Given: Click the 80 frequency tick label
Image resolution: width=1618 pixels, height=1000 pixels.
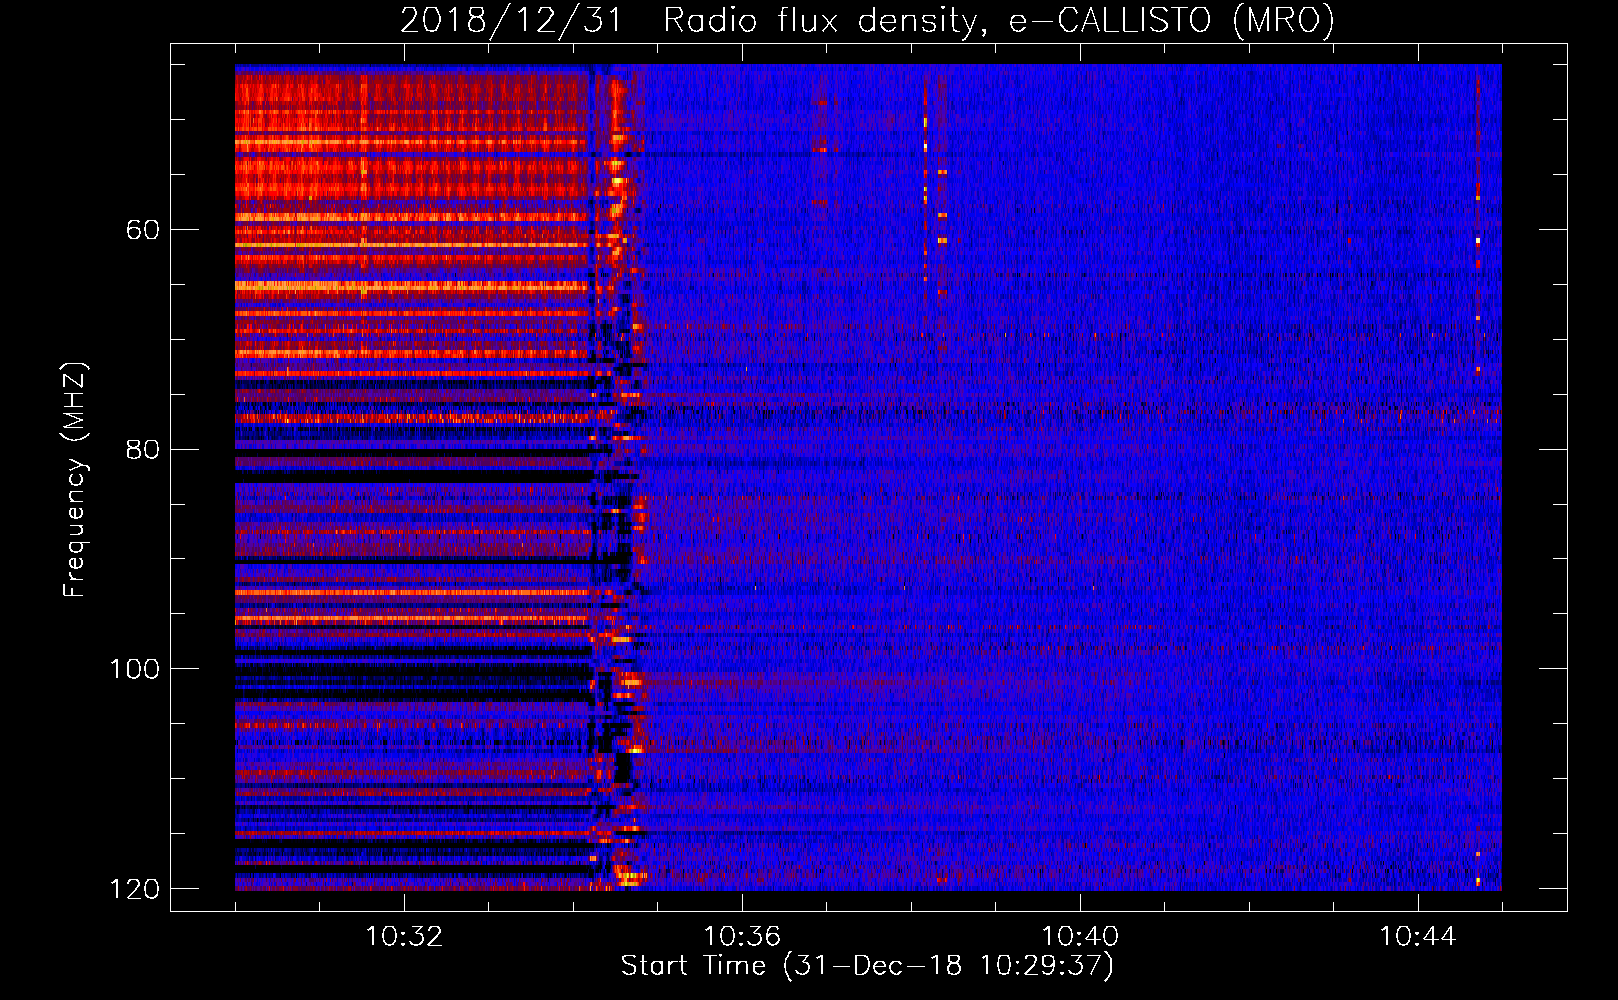Looking at the screenshot, I should pos(143,449).
